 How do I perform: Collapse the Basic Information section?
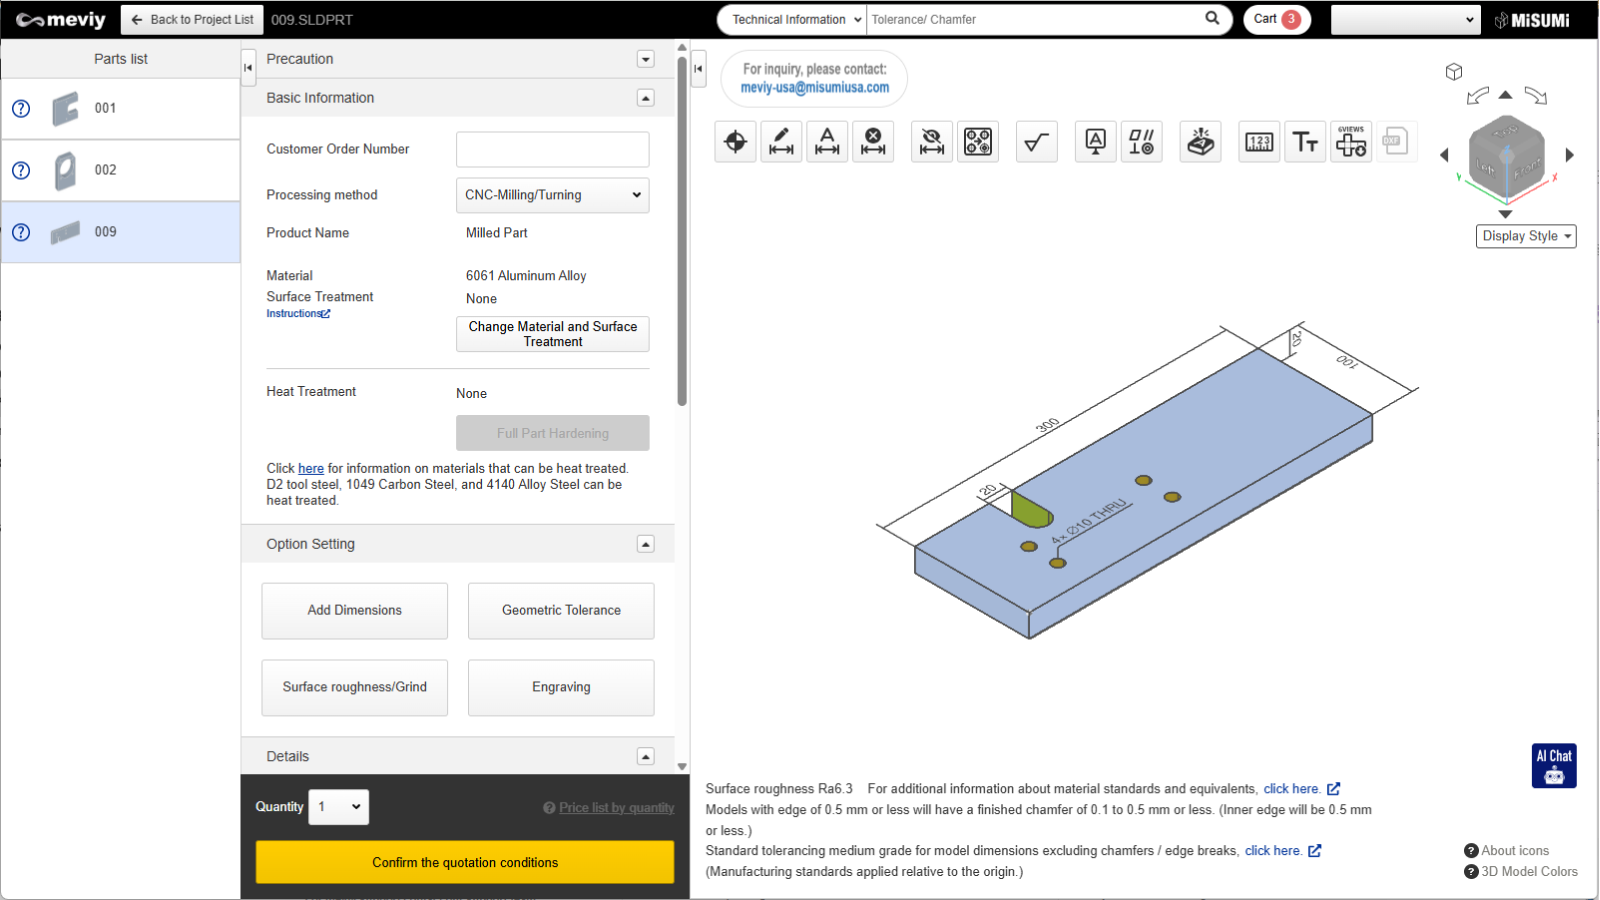click(646, 98)
